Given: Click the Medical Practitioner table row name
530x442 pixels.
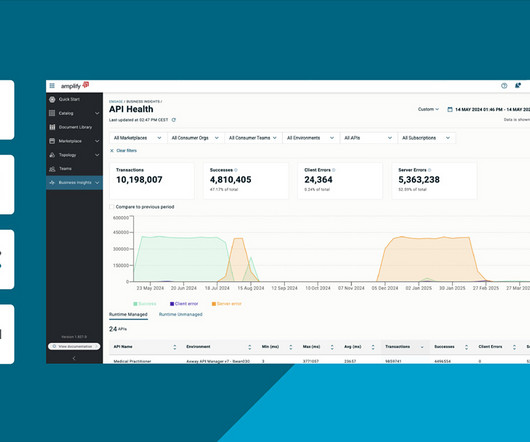Looking at the screenshot, I should click(x=132, y=361).
